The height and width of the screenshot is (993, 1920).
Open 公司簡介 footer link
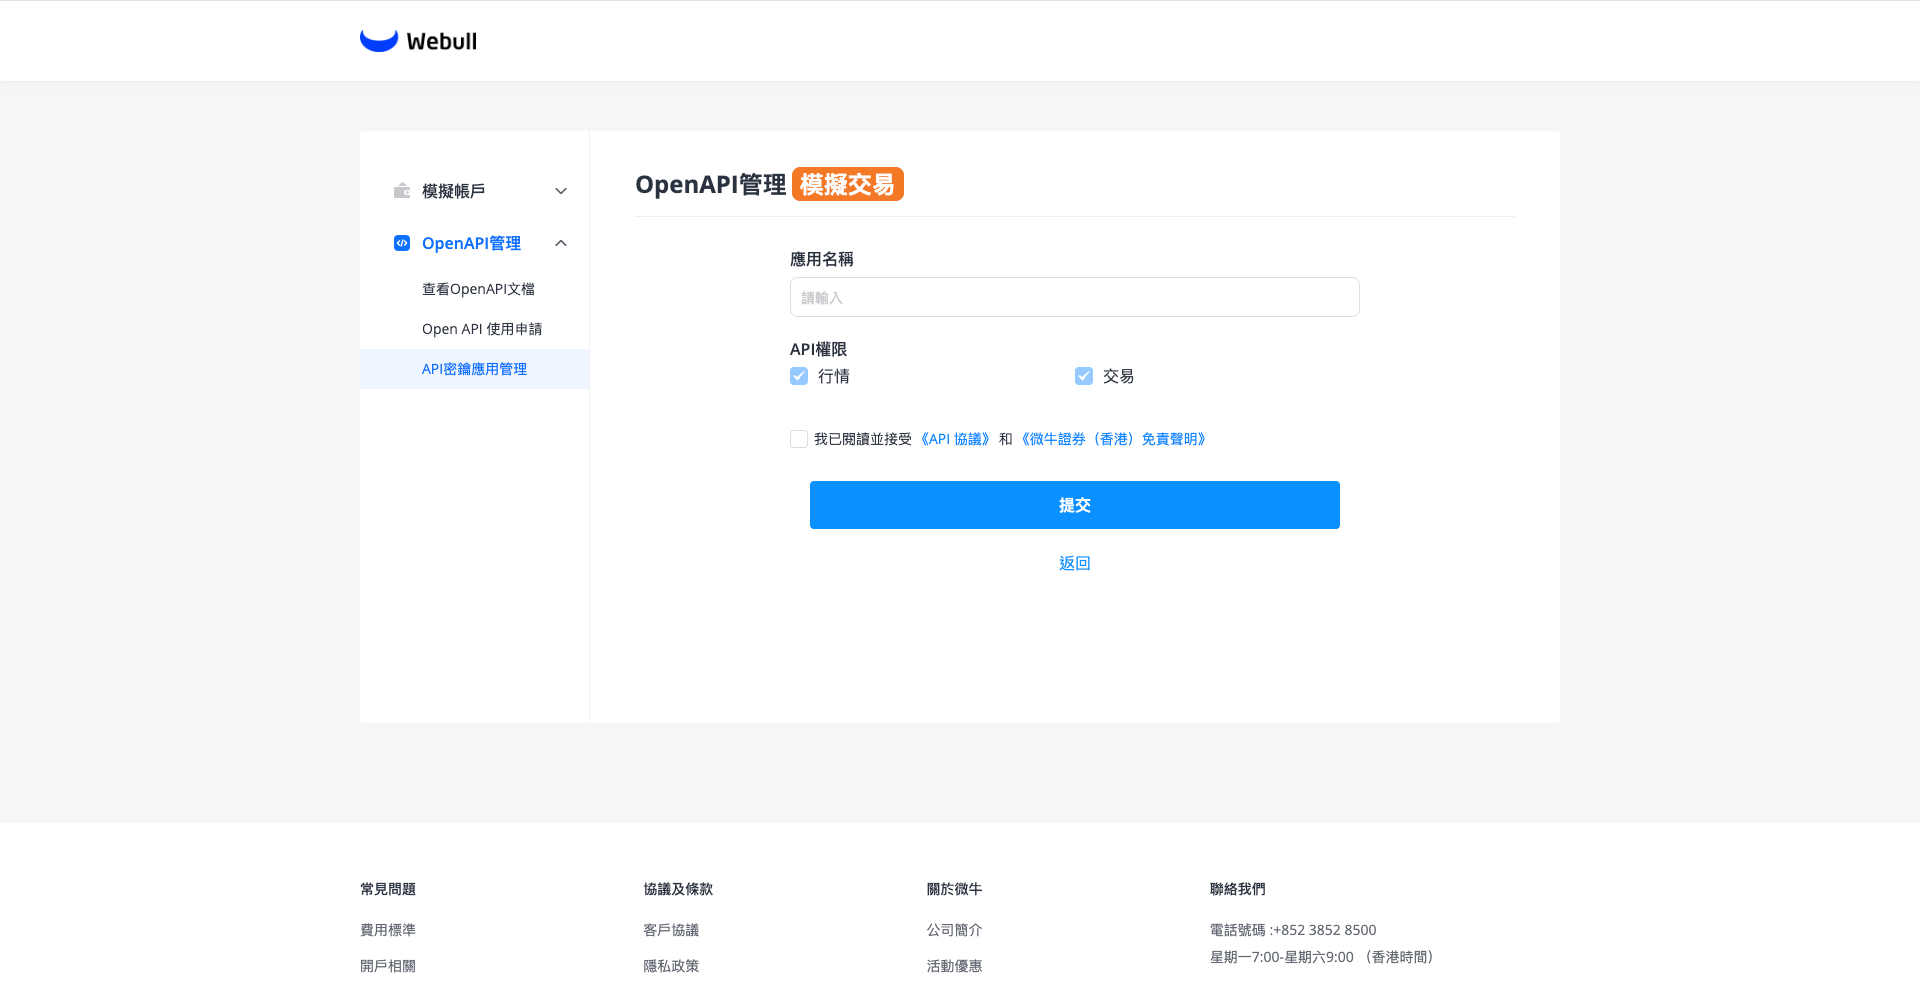[954, 930]
